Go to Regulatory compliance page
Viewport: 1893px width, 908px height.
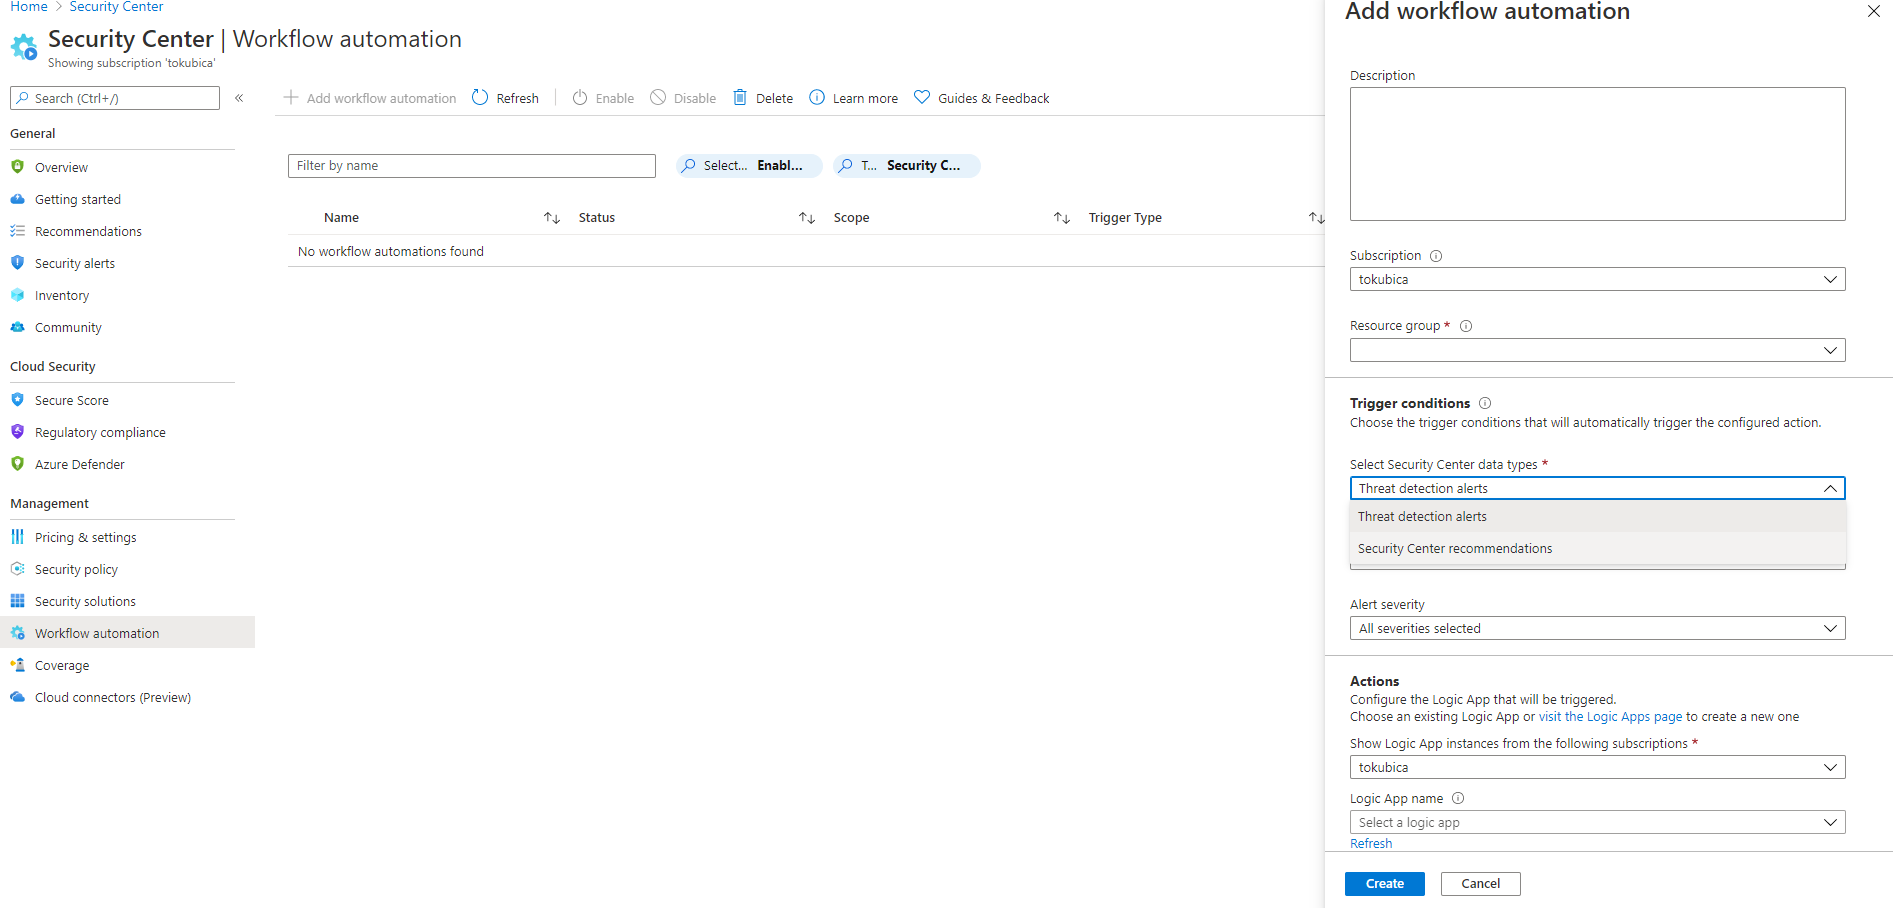(x=100, y=432)
